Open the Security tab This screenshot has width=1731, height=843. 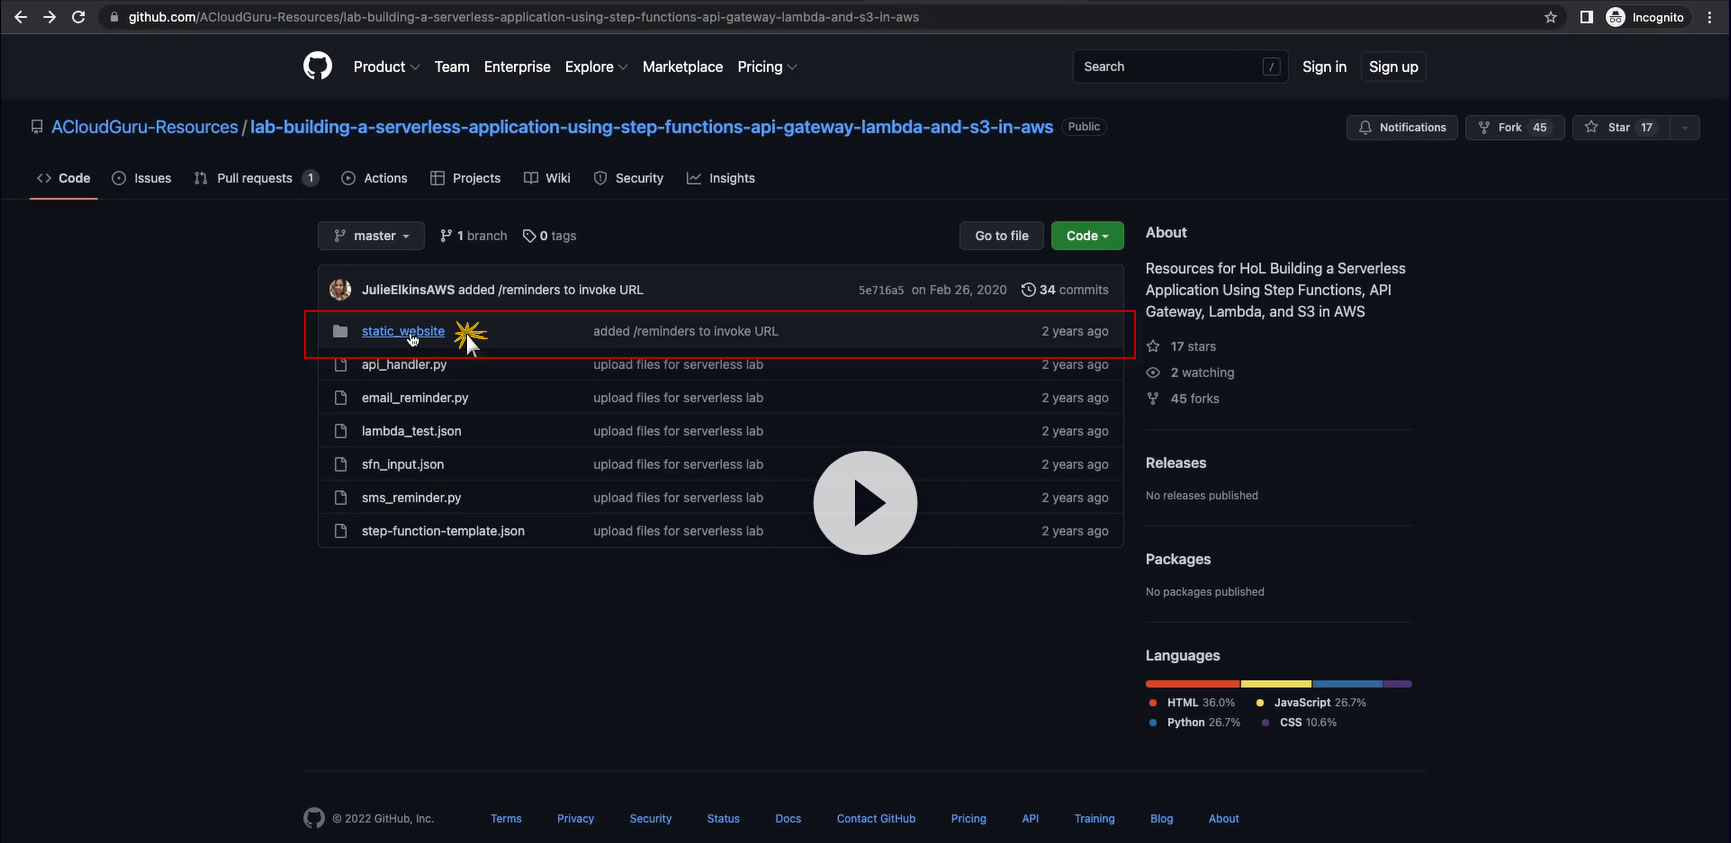(629, 178)
